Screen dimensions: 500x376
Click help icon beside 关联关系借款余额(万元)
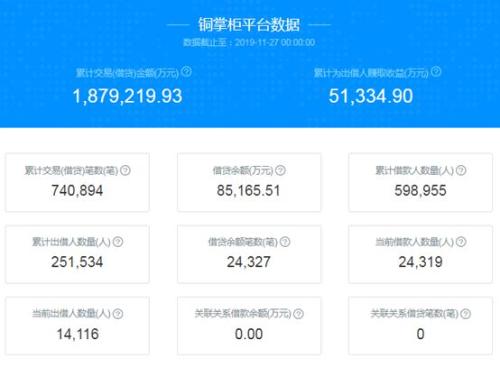point(299,314)
